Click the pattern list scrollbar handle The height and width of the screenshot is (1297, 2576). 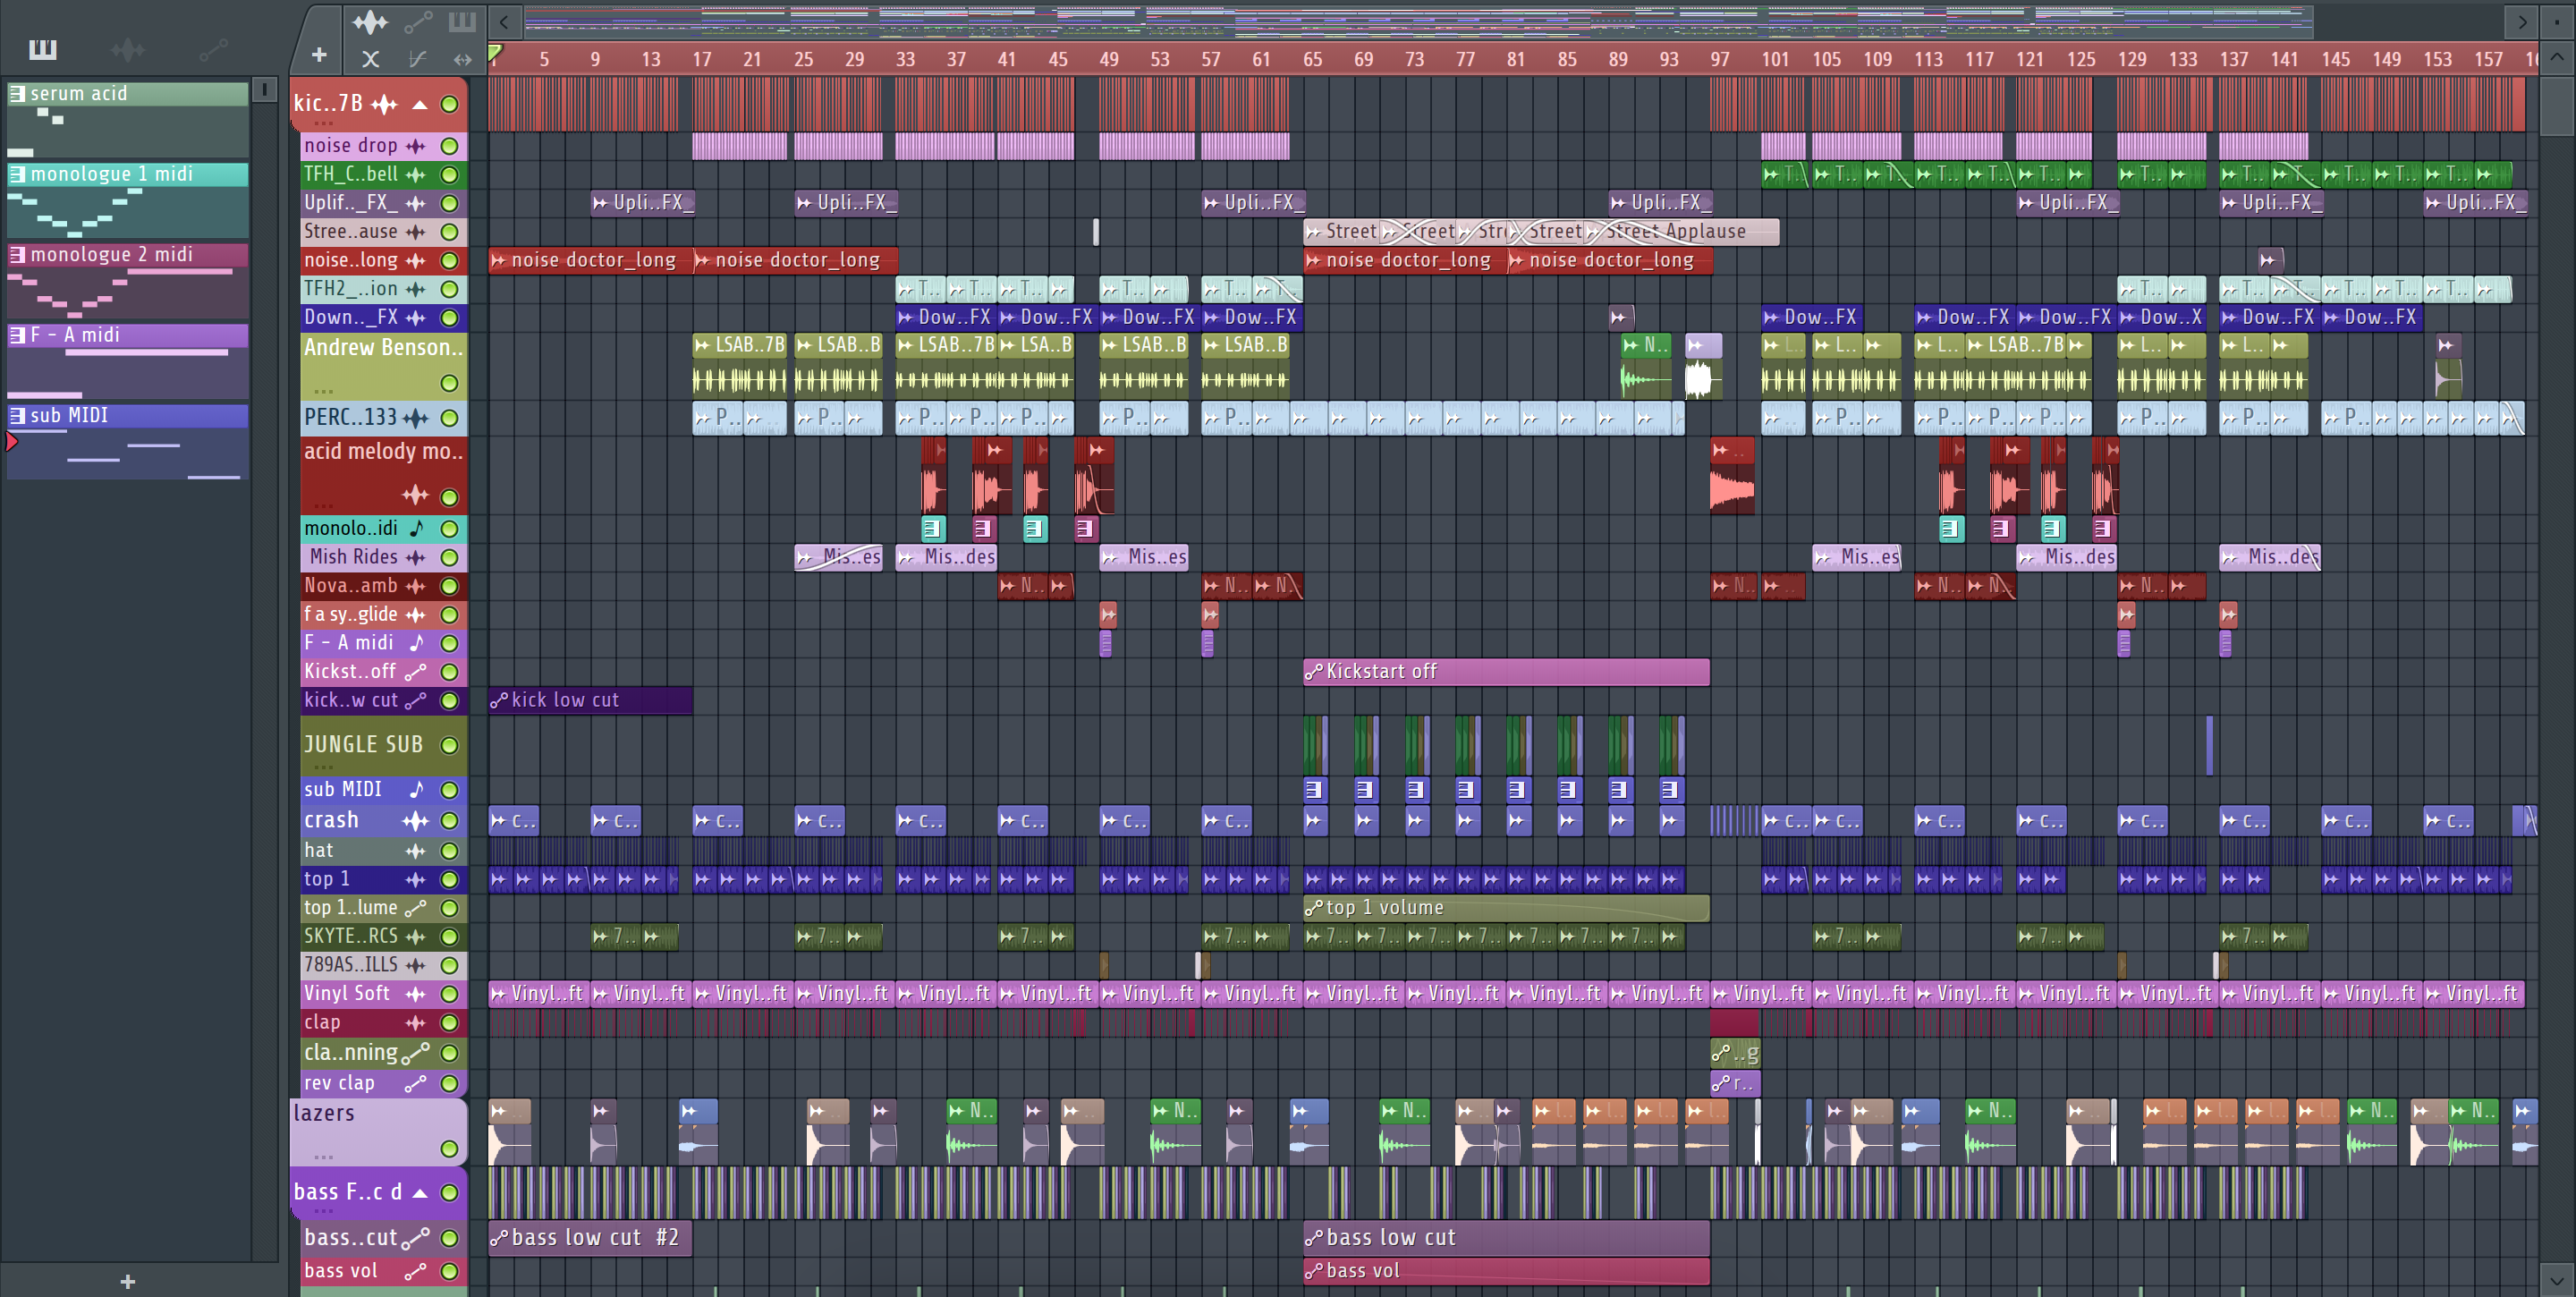pos(264,90)
